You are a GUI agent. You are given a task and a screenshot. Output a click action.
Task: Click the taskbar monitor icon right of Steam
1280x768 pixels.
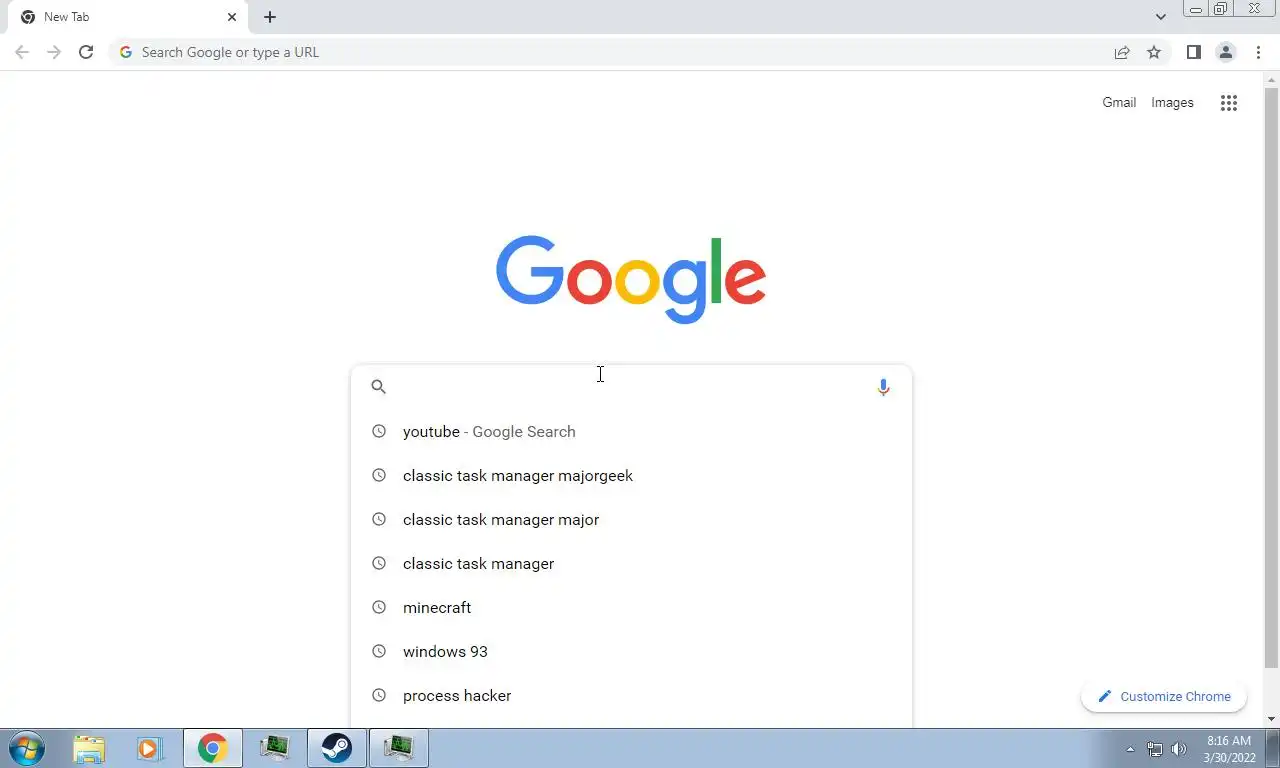[x=398, y=748]
